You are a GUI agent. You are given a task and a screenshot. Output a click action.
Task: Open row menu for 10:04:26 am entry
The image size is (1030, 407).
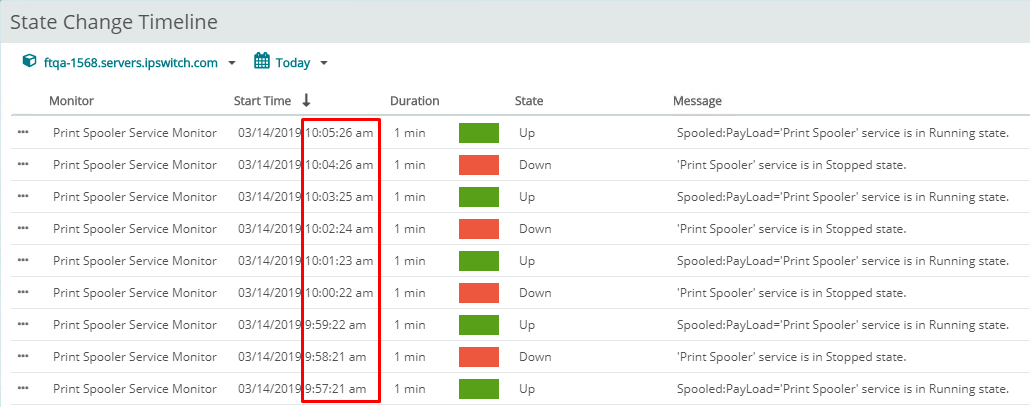coord(23,165)
